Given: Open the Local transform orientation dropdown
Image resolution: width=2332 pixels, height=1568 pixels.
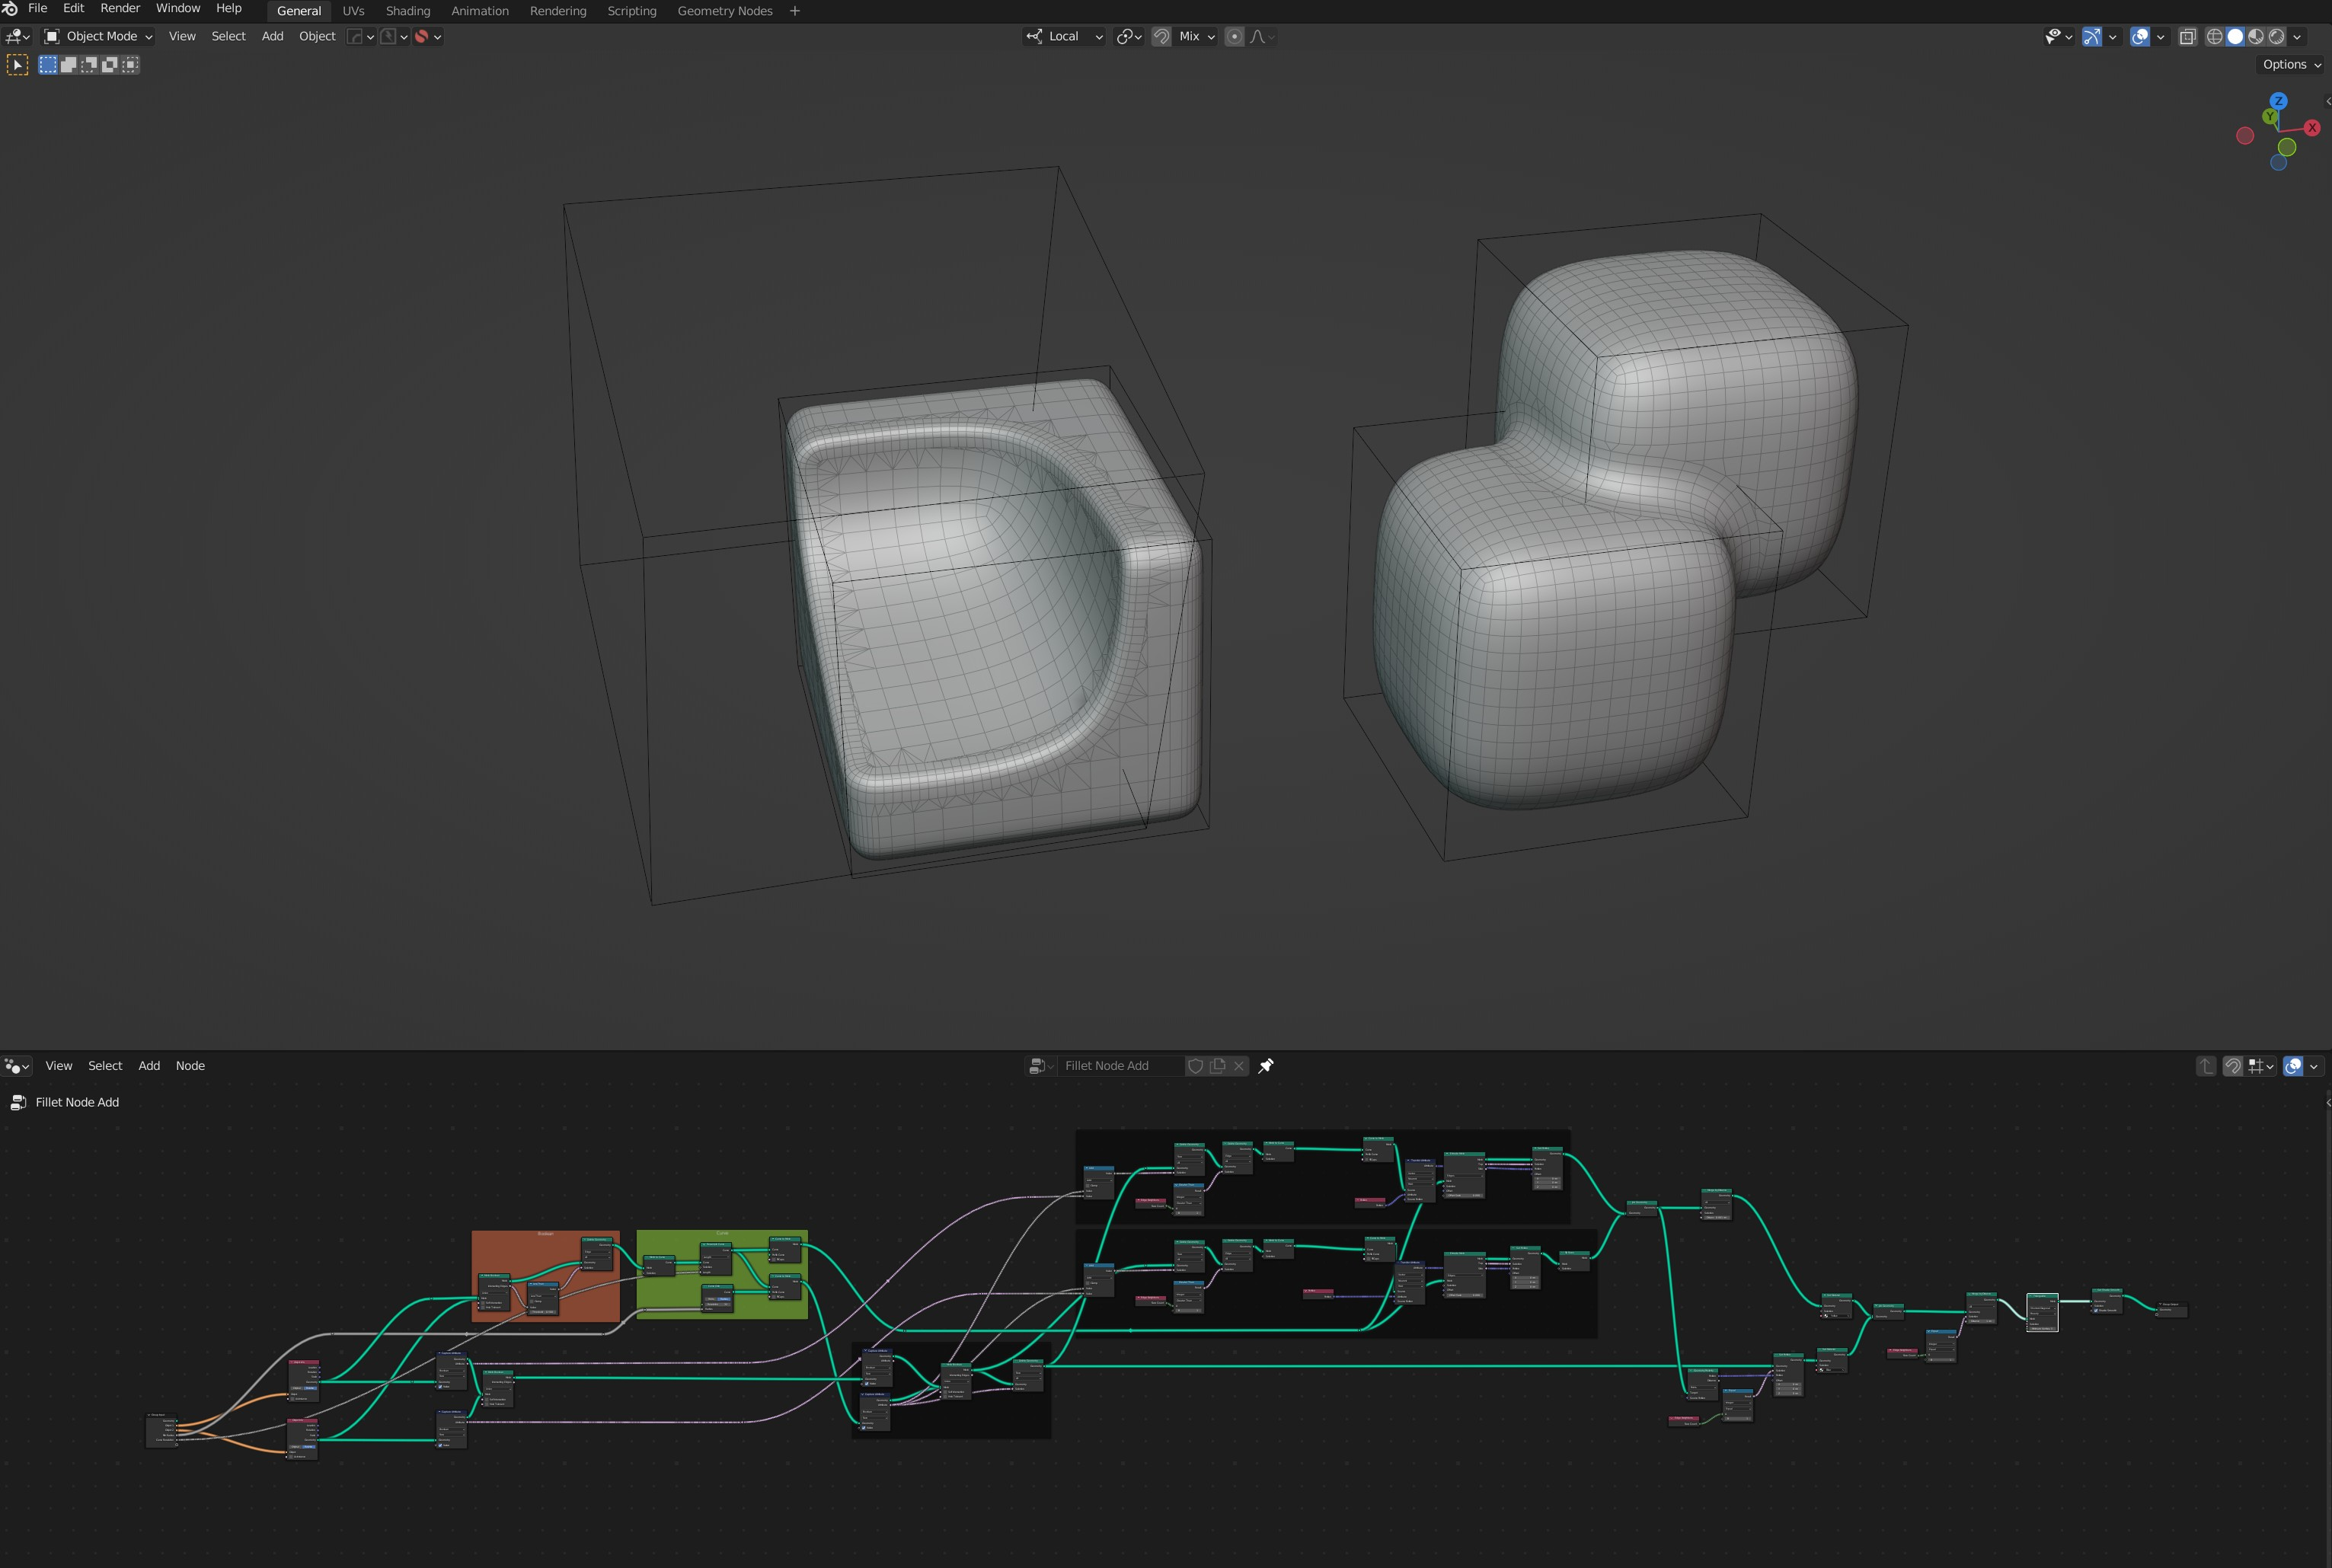Looking at the screenshot, I should [x=1065, y=37].
